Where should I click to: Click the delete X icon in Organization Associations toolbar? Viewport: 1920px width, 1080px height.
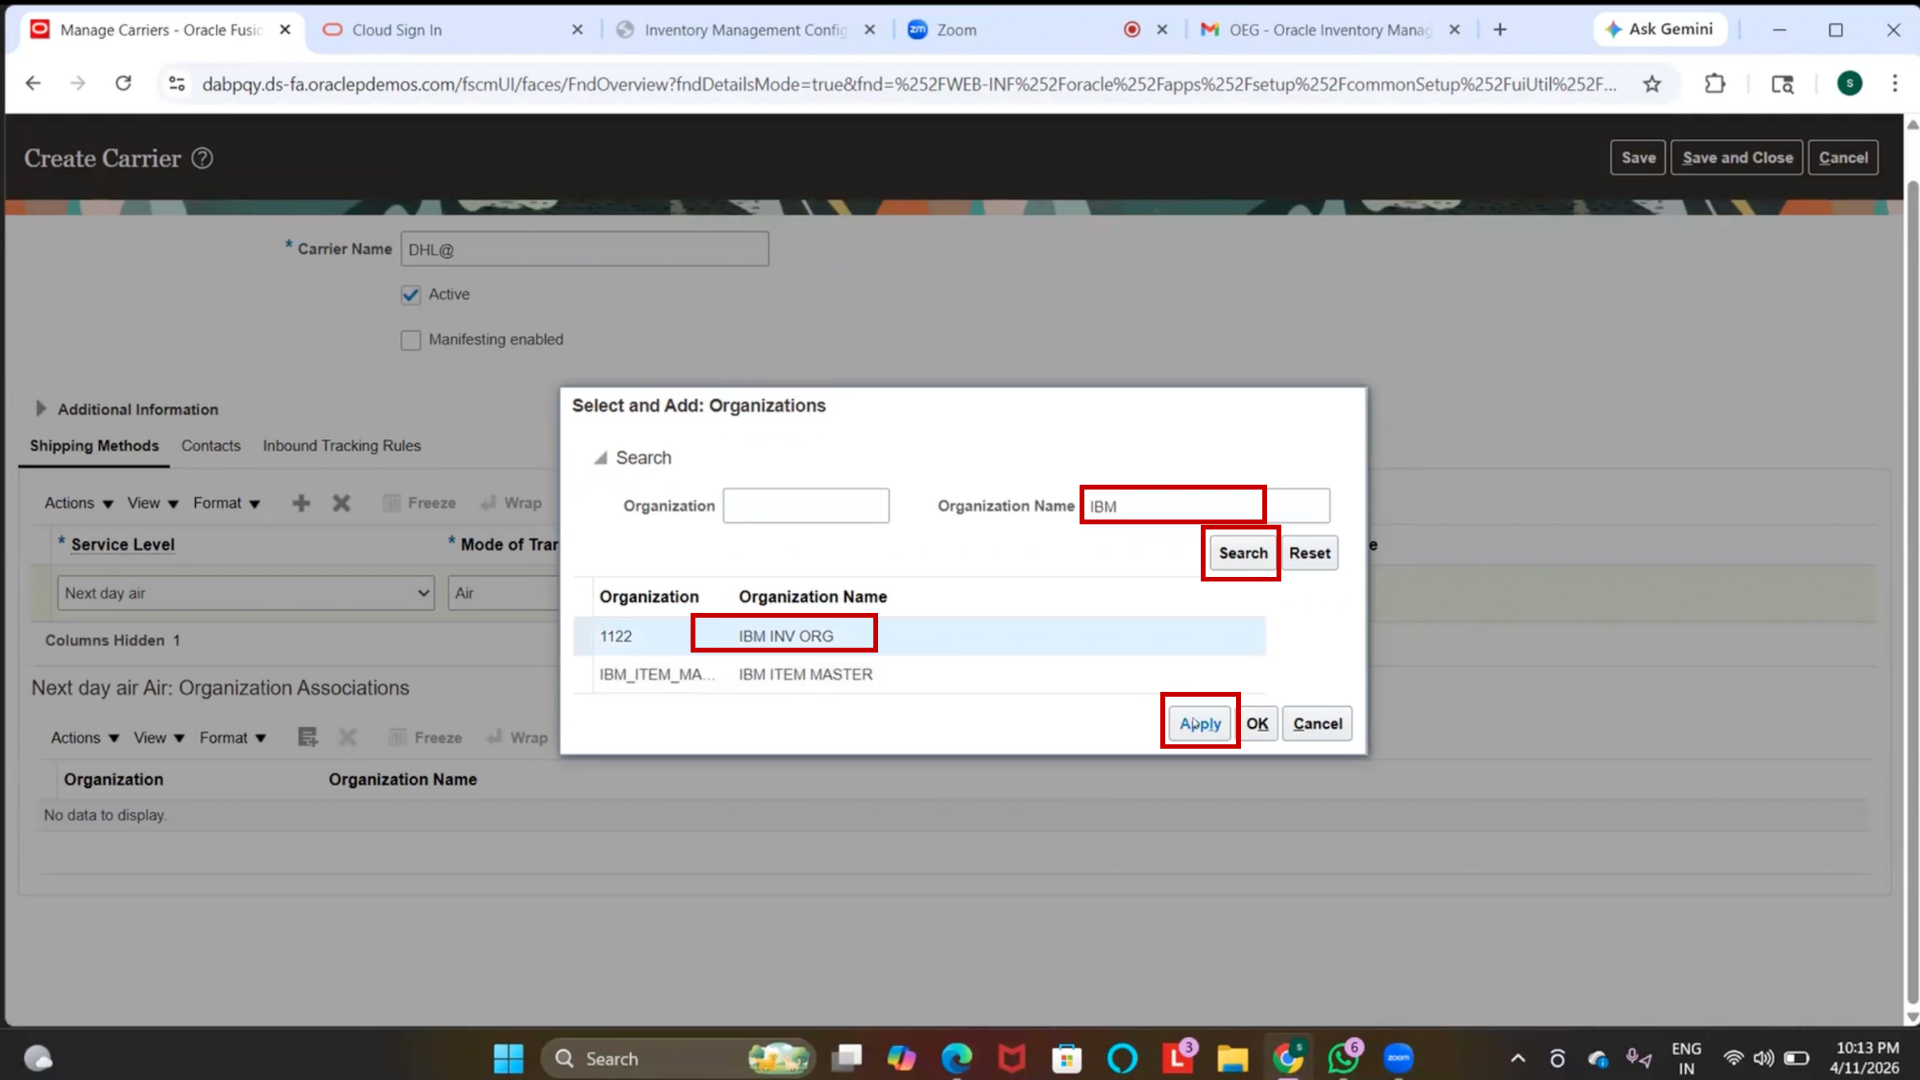click(347, 737)
